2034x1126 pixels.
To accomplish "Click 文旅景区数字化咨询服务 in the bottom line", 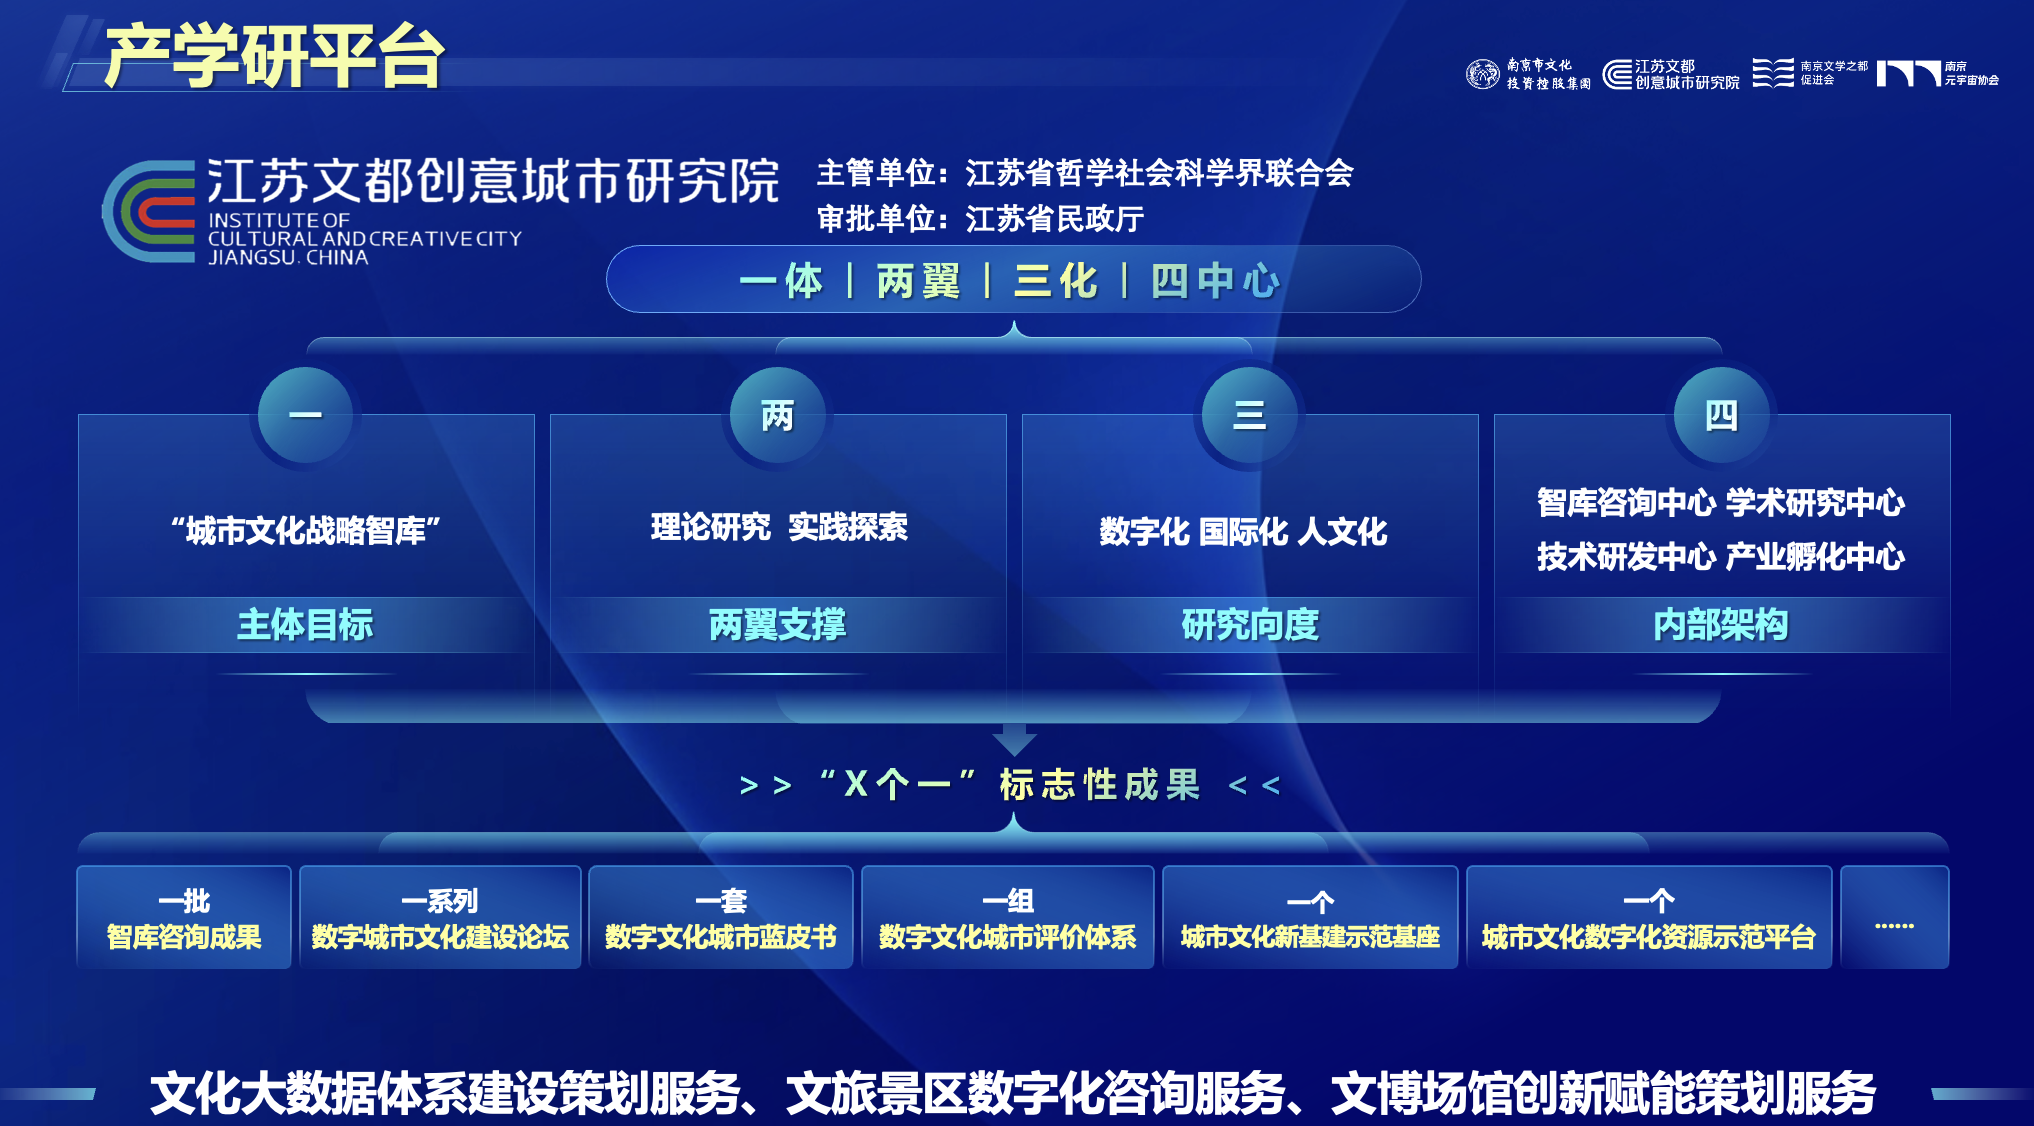I will [1036, 1093].
